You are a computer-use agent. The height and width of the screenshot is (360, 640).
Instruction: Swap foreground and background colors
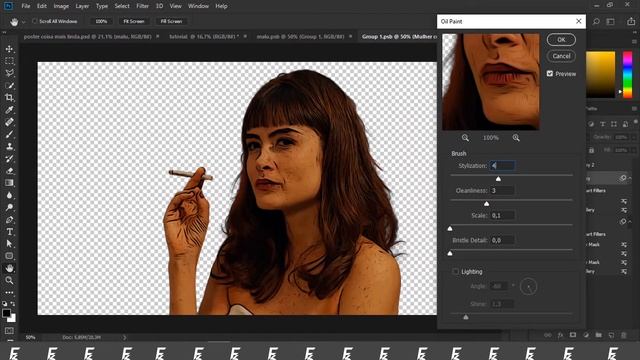pos(13,304)
